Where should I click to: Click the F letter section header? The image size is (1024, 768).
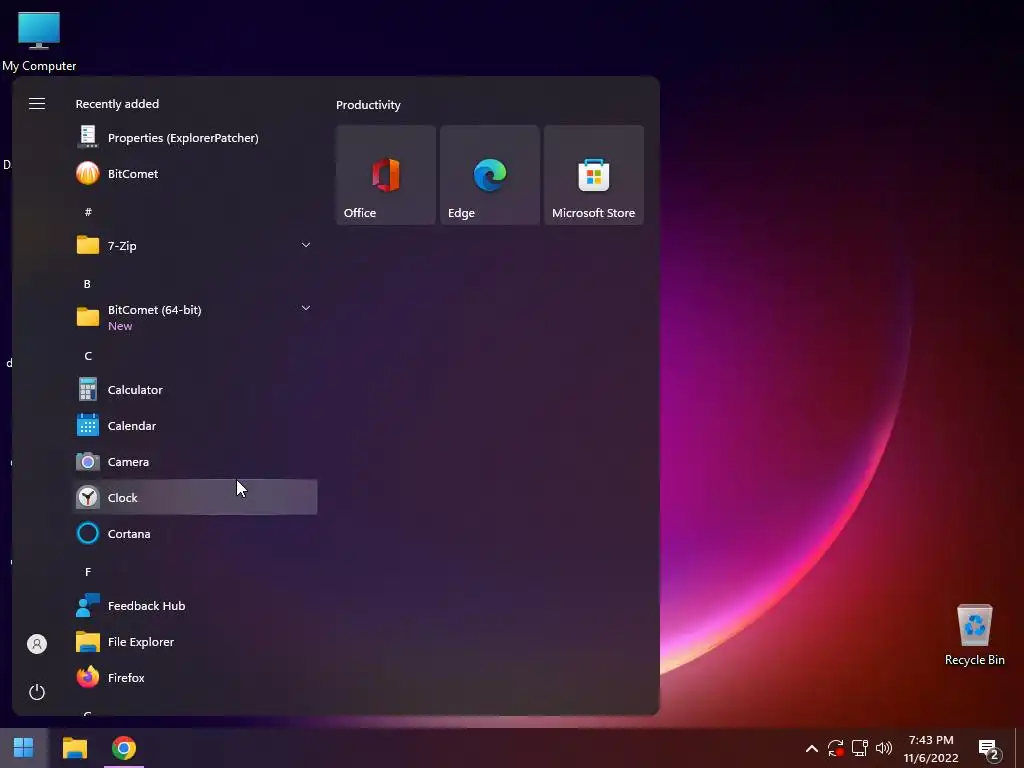coord(88,572)
